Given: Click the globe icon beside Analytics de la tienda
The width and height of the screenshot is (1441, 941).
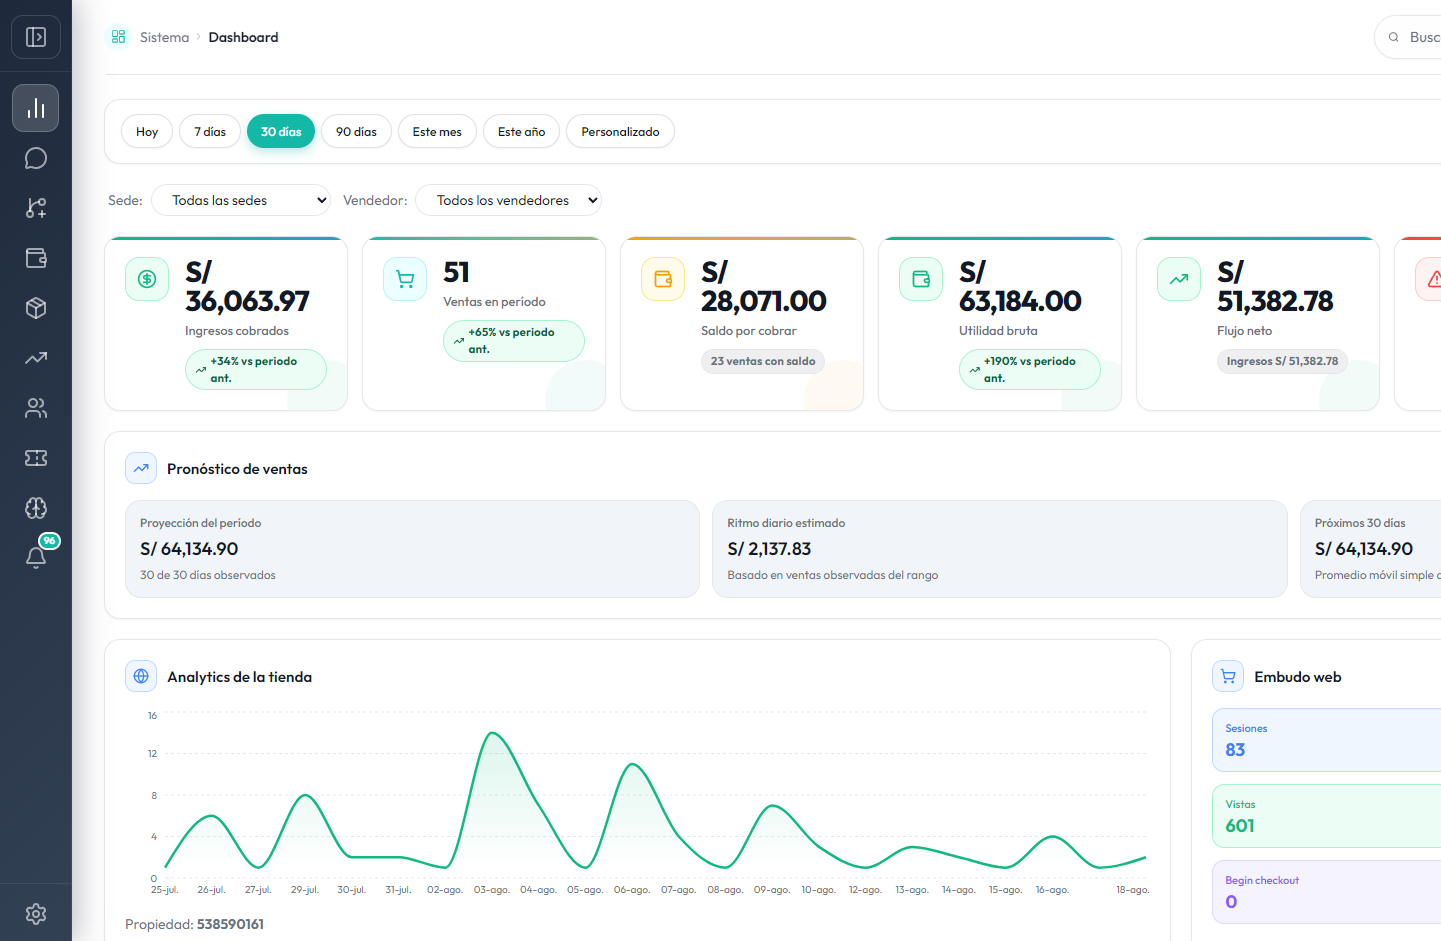Looking at the screenshot, I should 141,676.
